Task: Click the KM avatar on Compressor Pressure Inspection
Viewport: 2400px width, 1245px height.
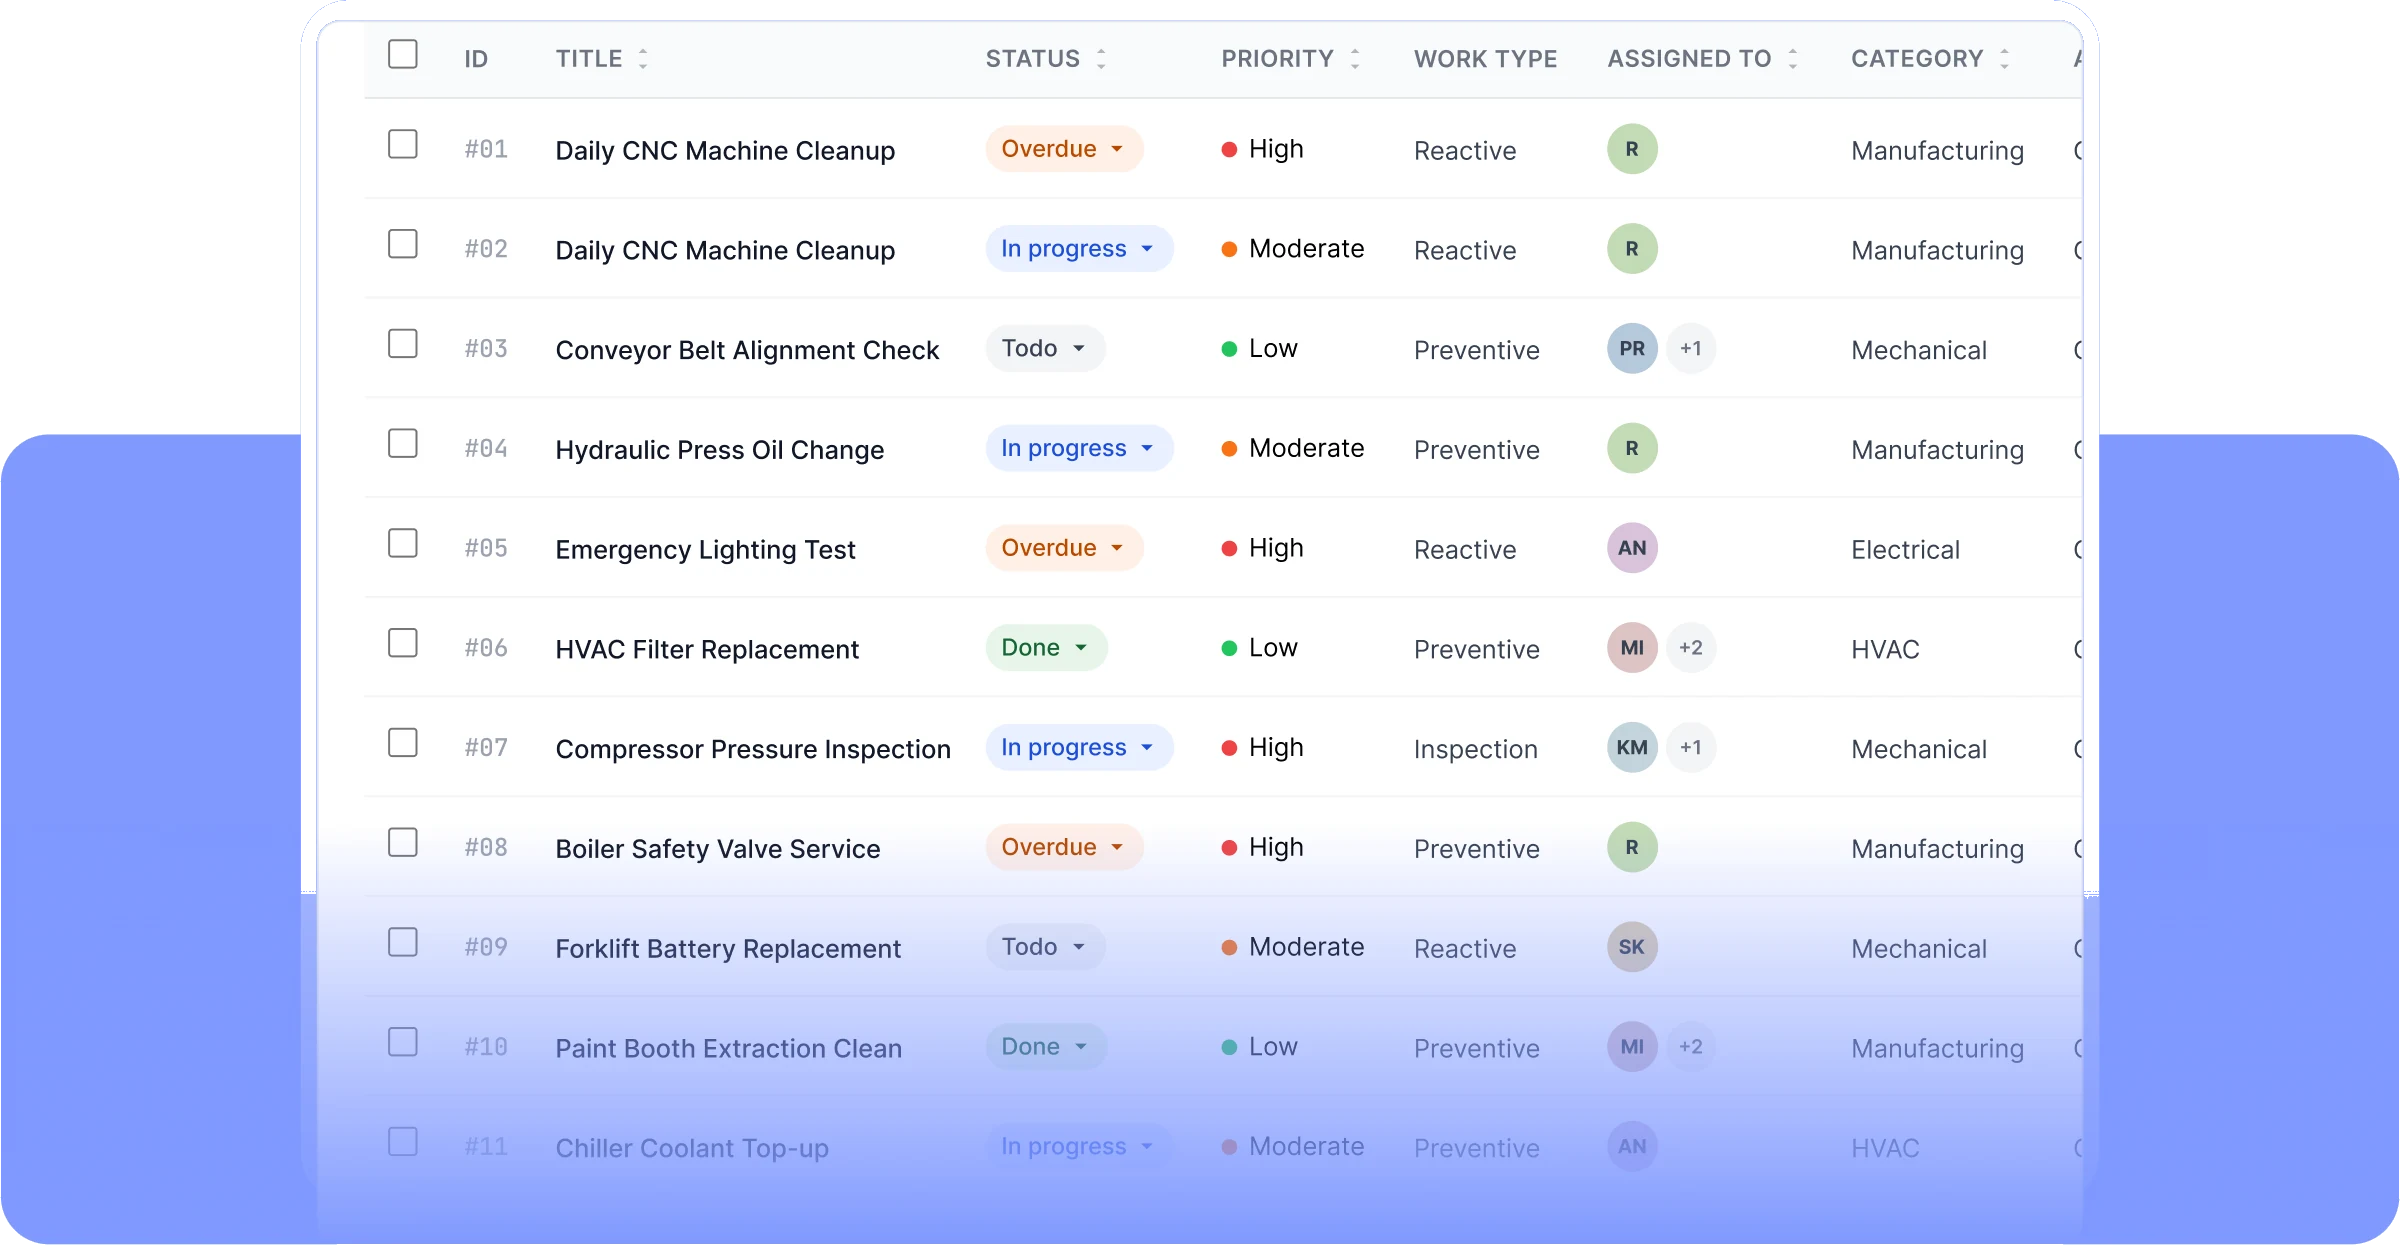Action: [1632, 748]
